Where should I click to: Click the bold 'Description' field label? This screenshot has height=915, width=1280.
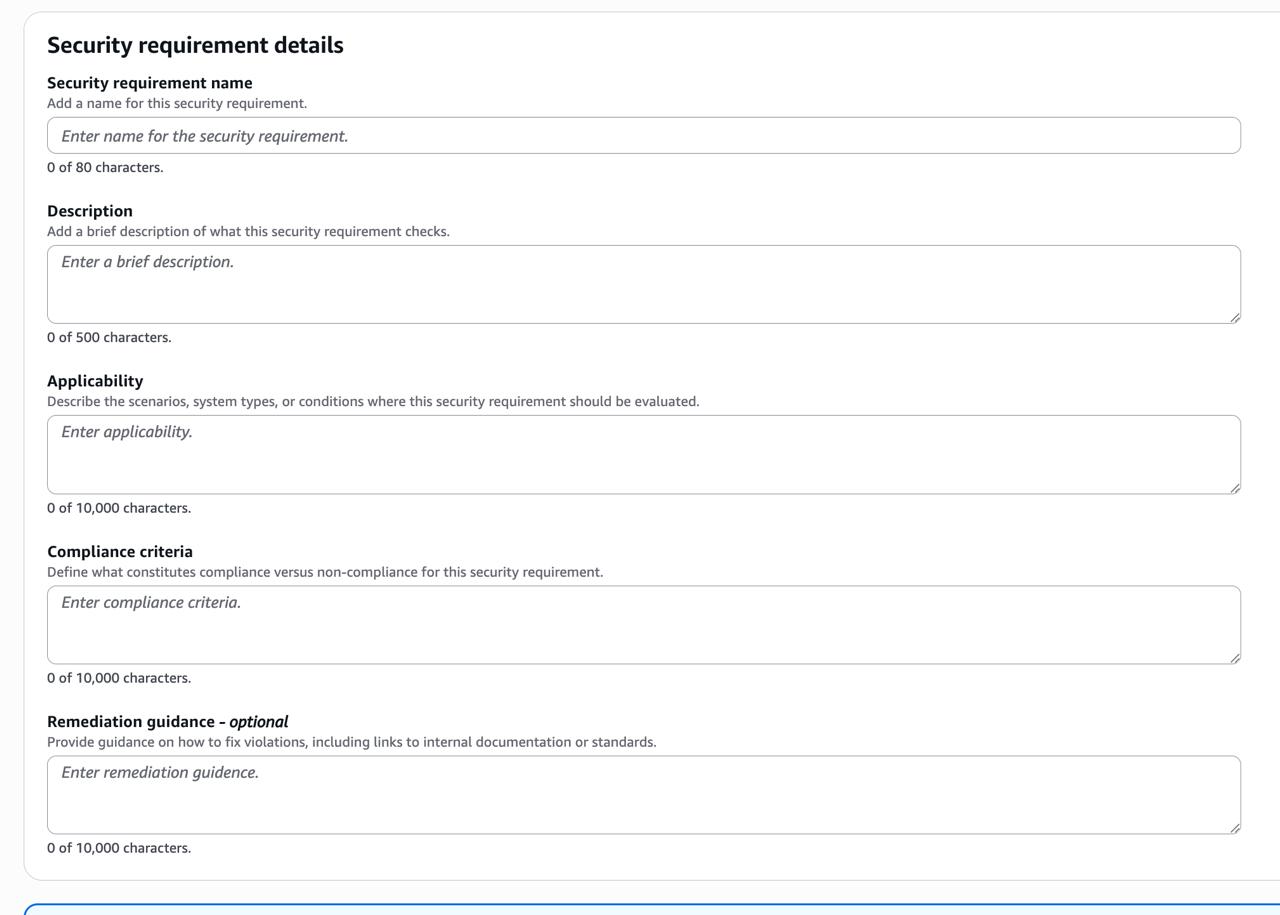89,211
